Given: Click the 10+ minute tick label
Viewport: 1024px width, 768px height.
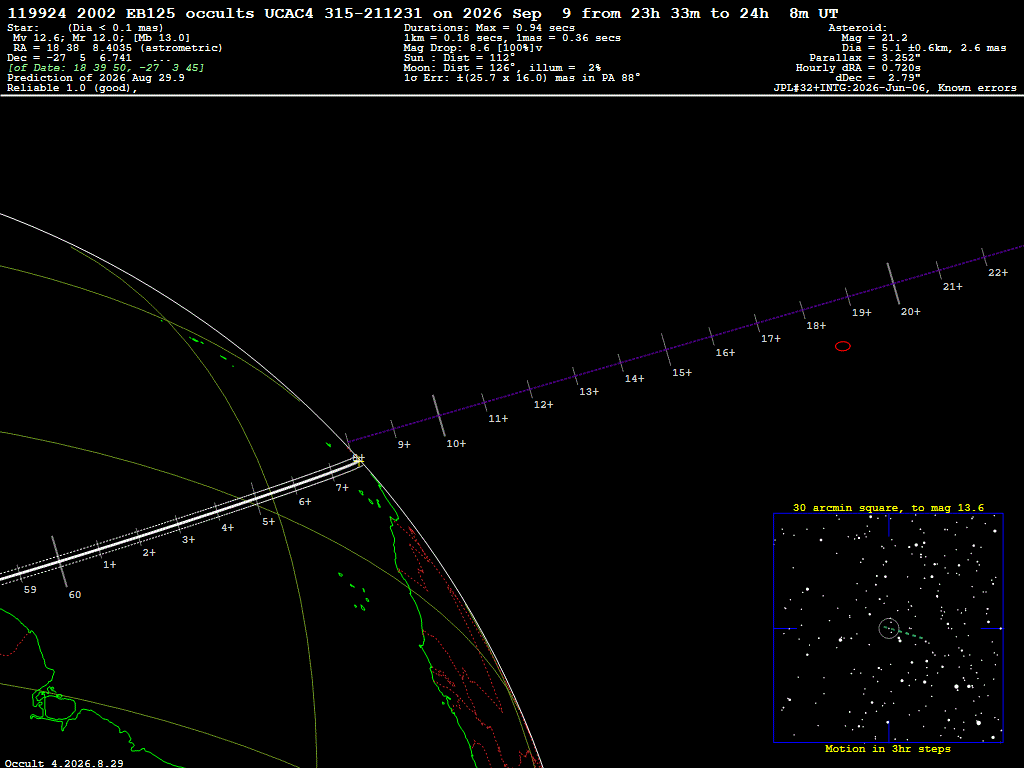Looking at the screenshot, I should pos(456,443).
